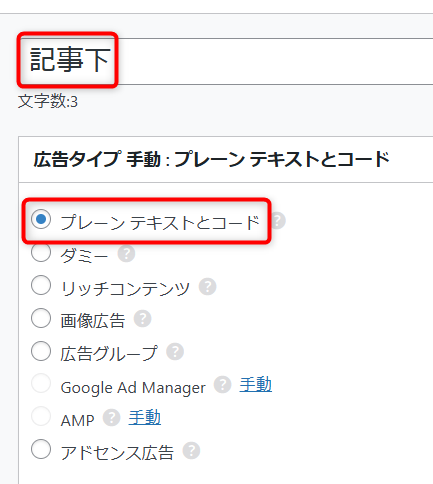This screenshot has height=484, width=433.
Task: Click help icon beside プレーン テキストとコード
Action: pos(278,221)
